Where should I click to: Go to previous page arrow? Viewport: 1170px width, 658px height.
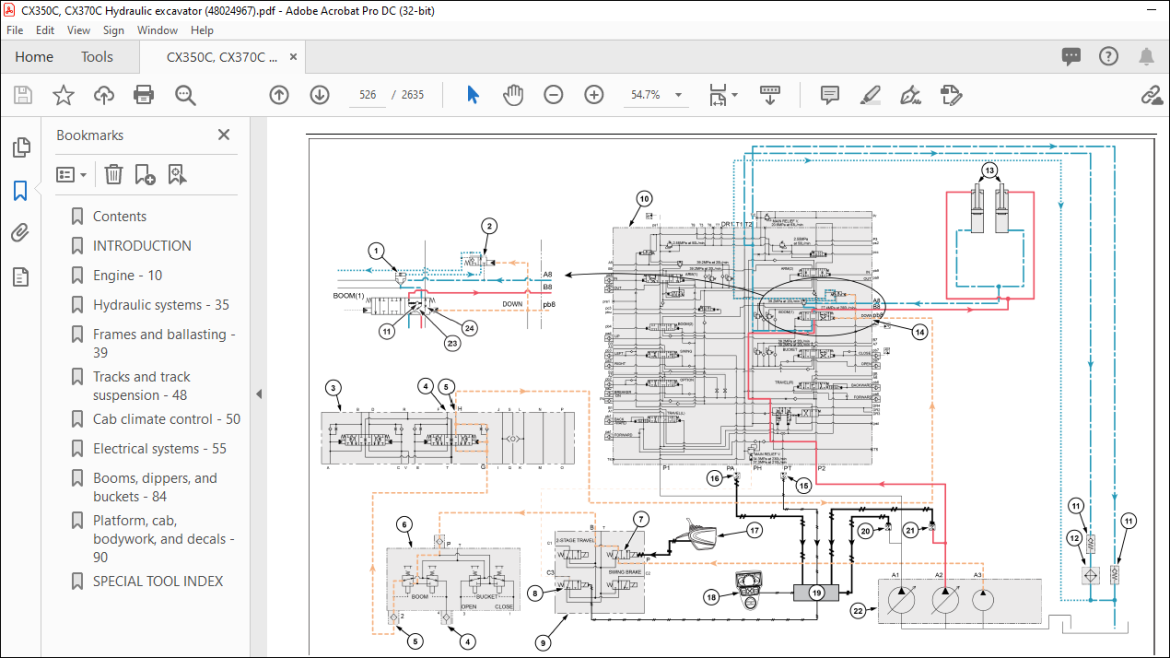(279, 95)
